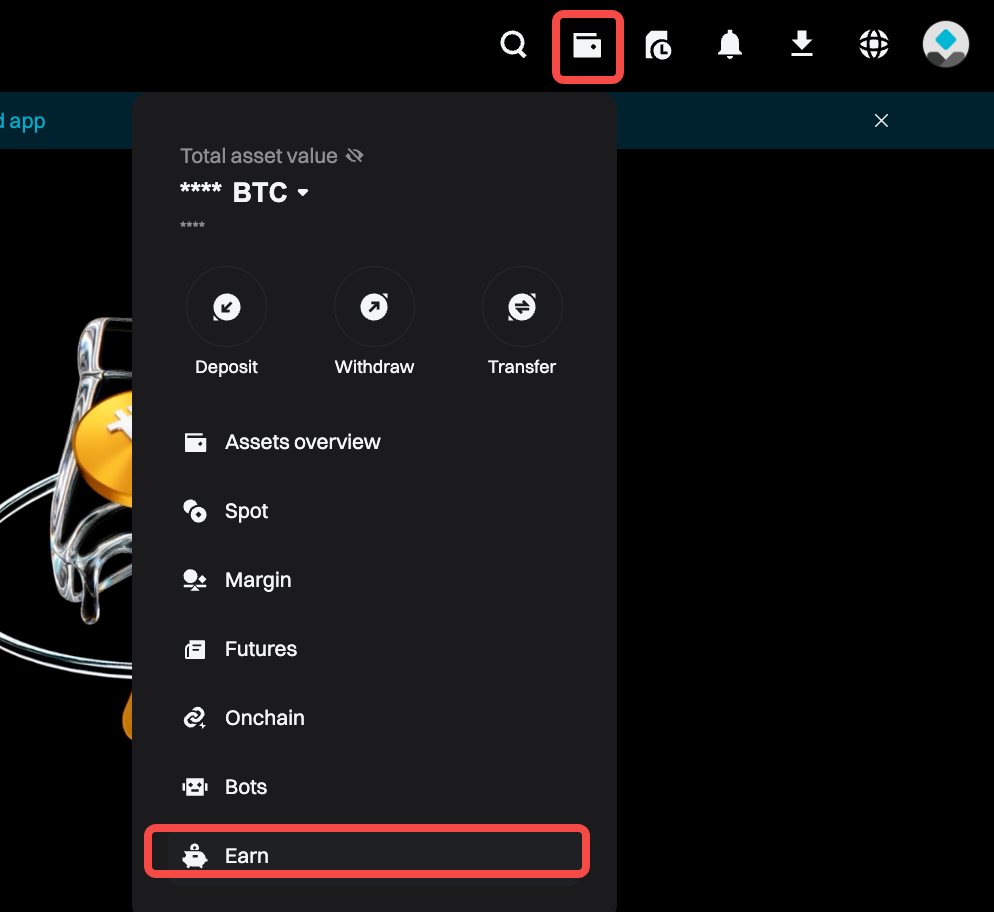The height and width of the screenshot is (912, 994).
Task: Expand the BTC currency dropdown
Action: pos(303,192)
